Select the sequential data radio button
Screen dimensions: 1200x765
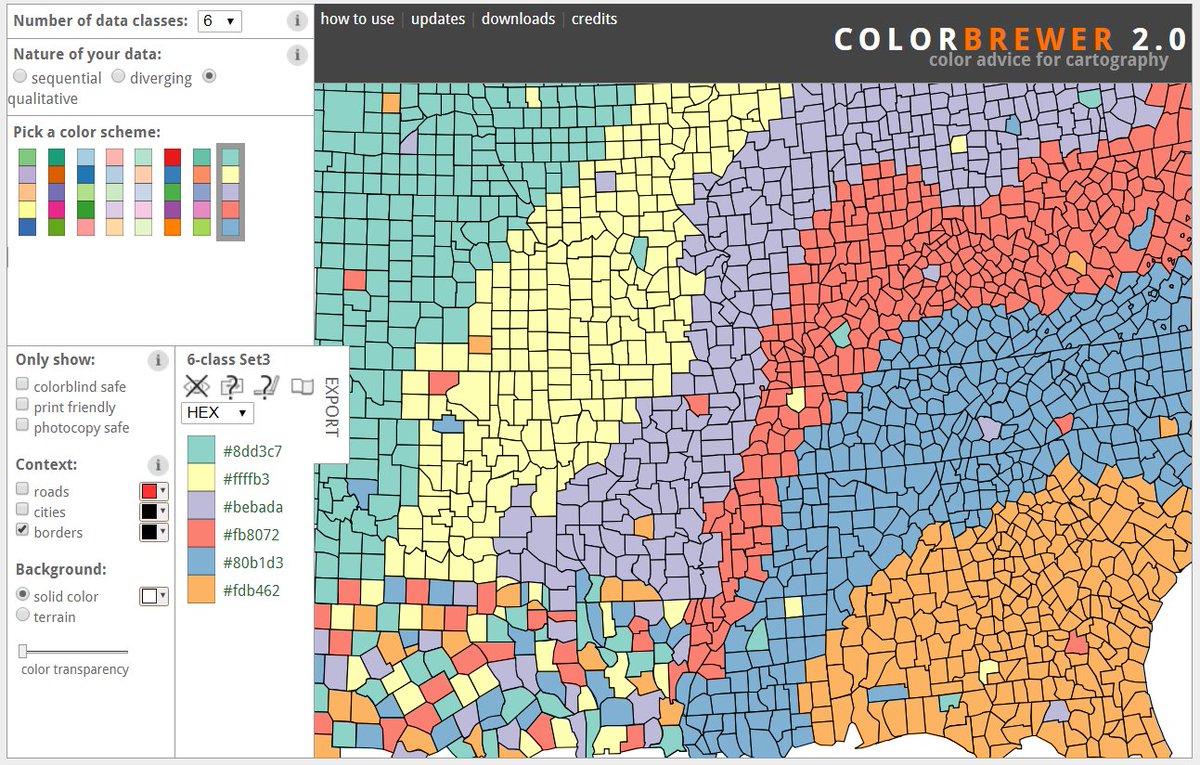[x=20, y=76]
